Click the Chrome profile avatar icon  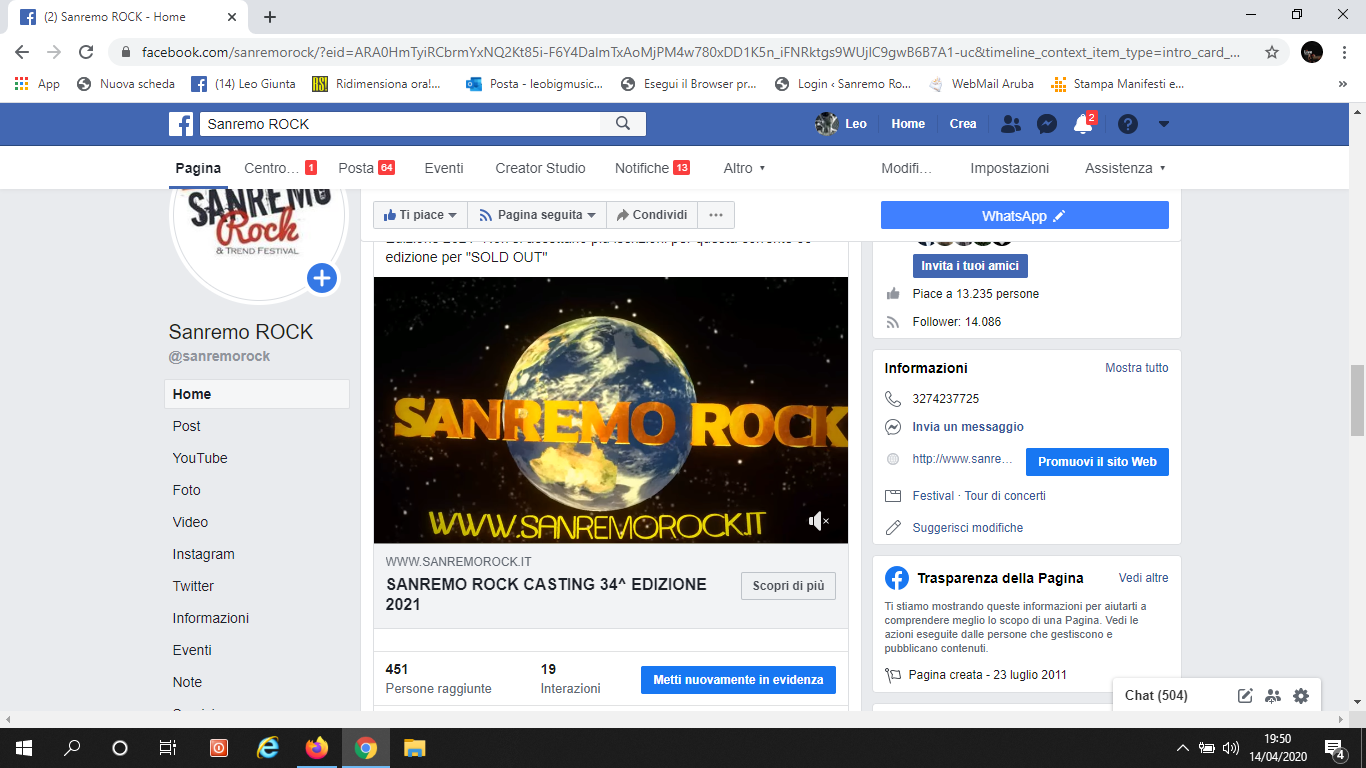pyautogui.click(x=1312, y=52)
